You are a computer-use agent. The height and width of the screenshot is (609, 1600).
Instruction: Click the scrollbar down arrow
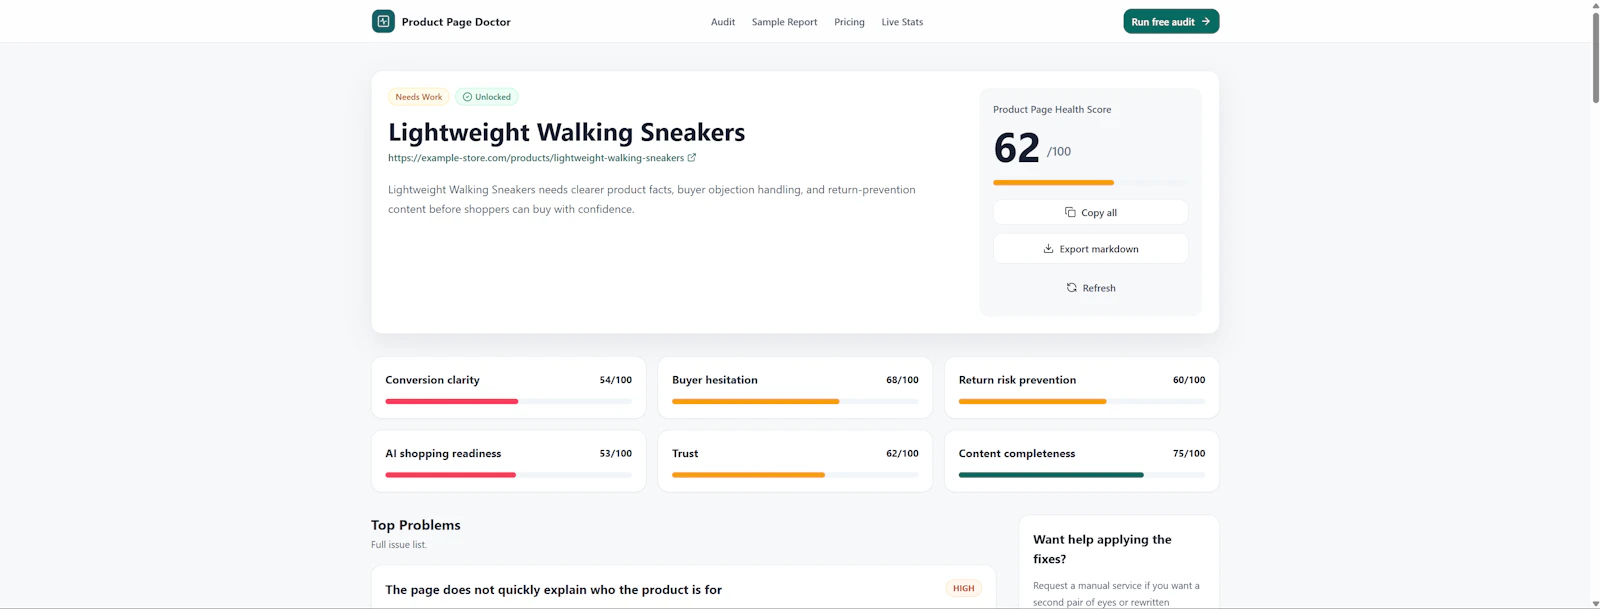pyautogui.click(x=1595, y=604)
